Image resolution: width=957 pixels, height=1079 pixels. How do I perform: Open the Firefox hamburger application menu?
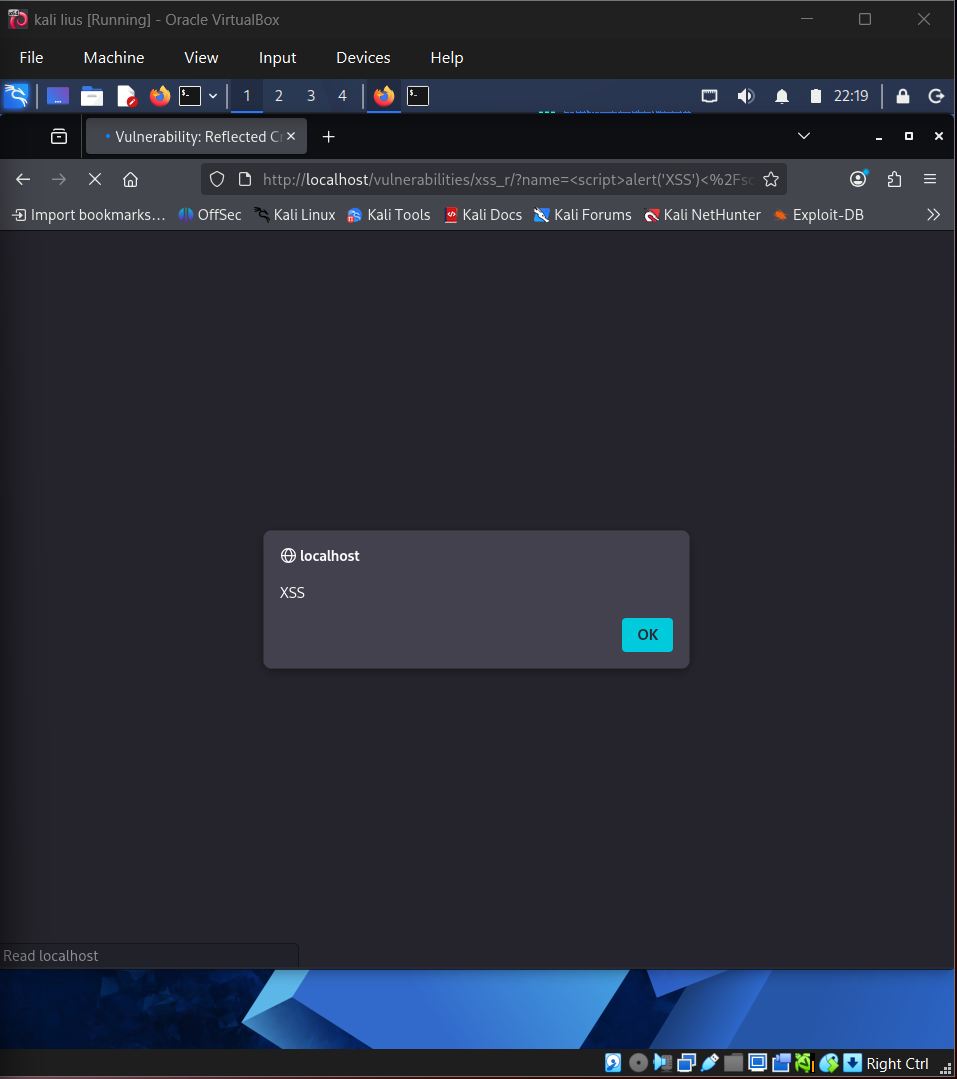[x=930, y=179]
